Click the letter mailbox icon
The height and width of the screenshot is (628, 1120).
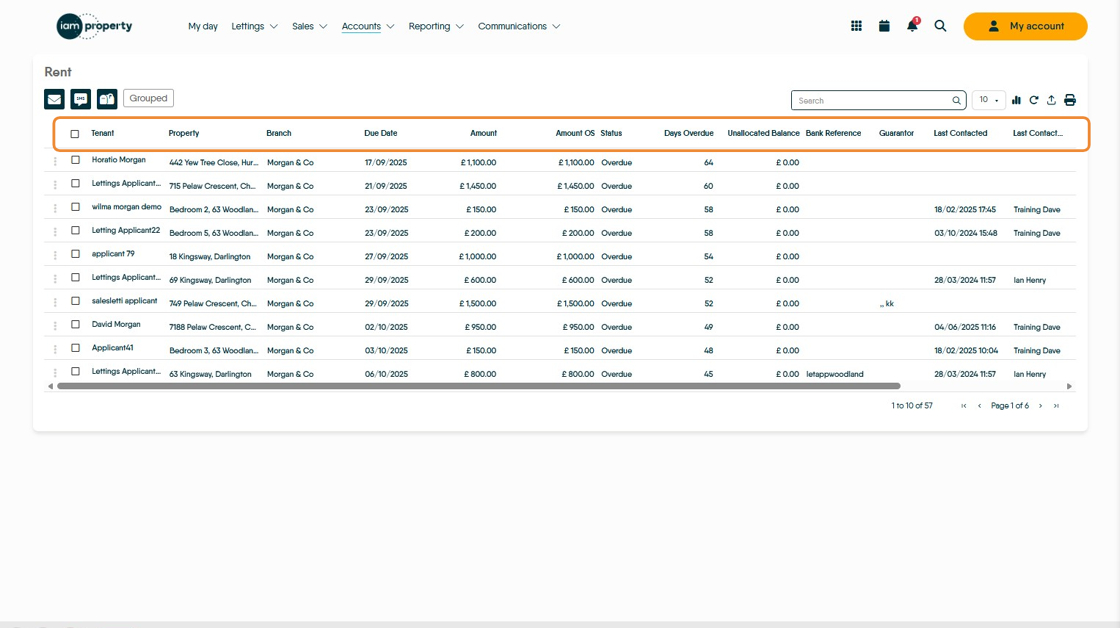pos(107,99)
